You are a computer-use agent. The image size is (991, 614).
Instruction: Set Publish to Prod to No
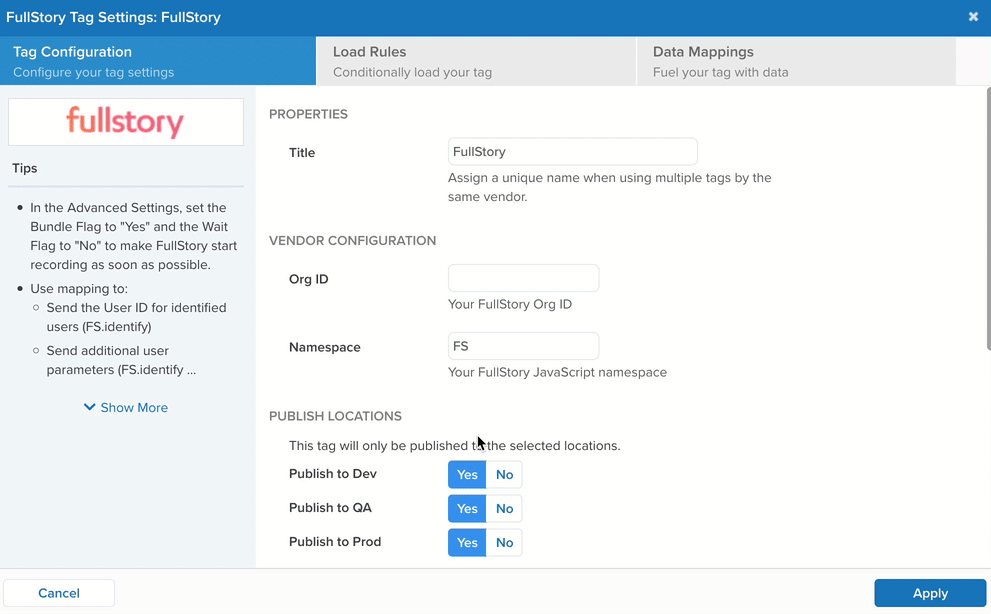(x=504, y=543)
